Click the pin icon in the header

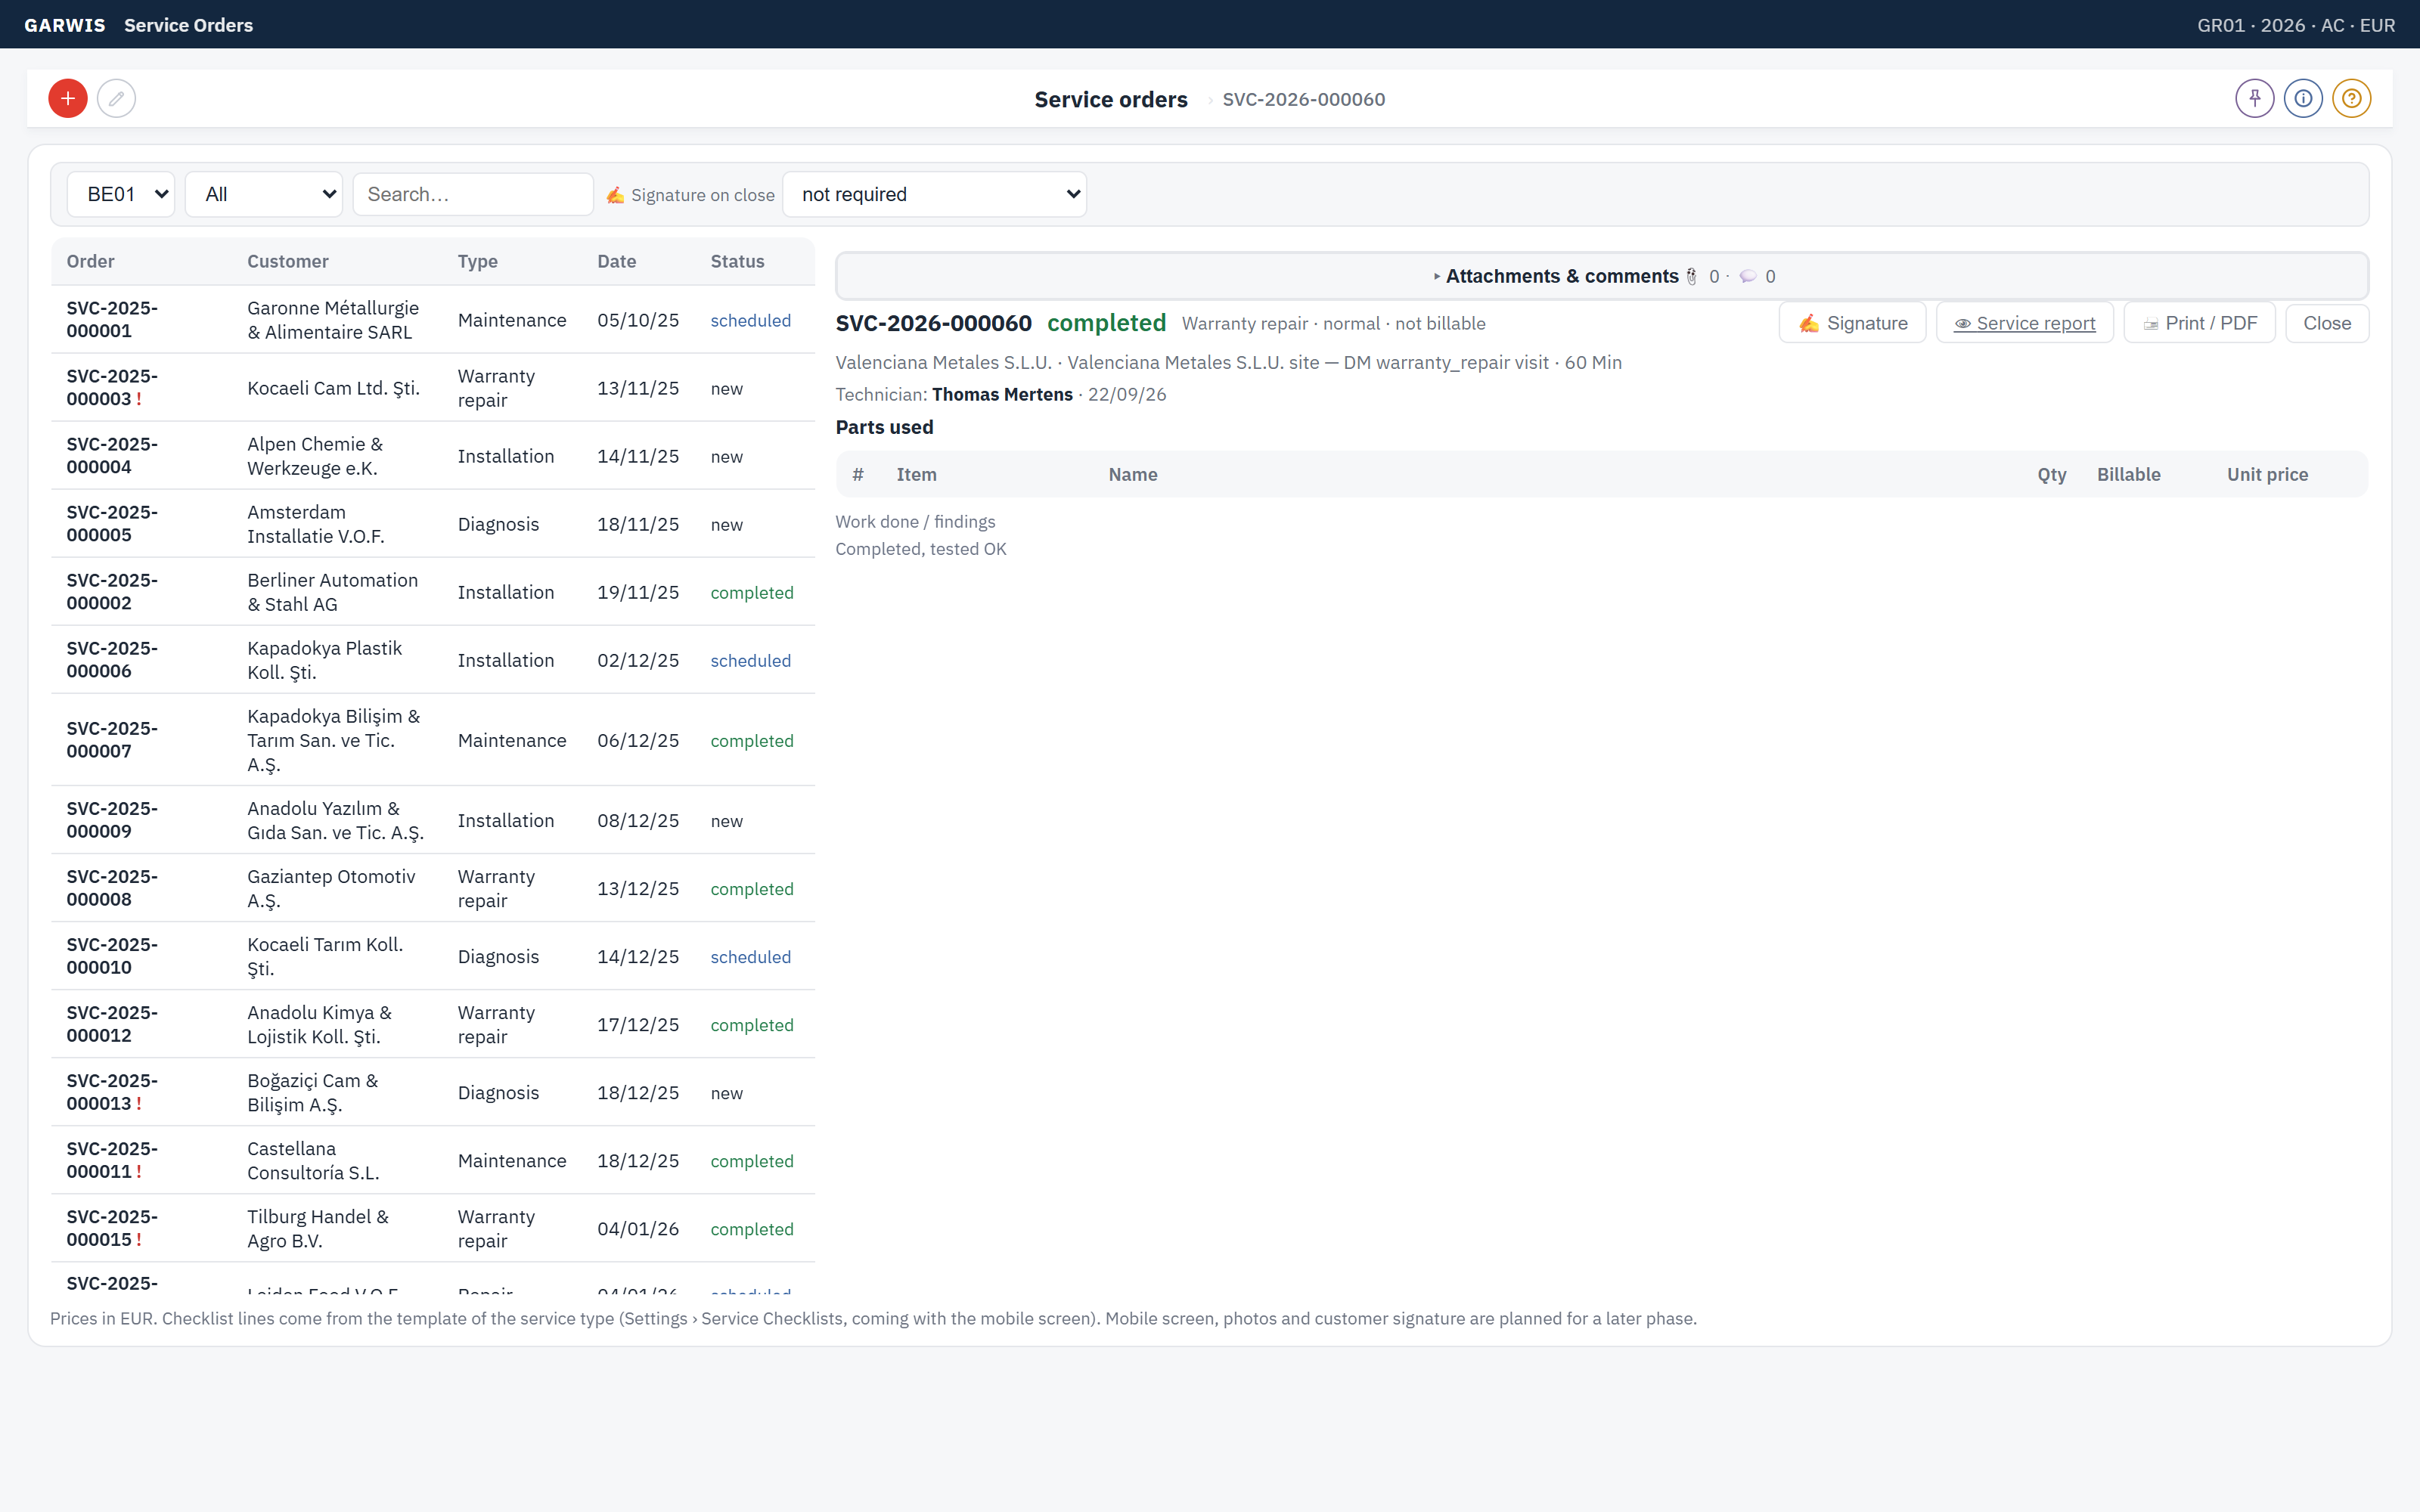2255,98
